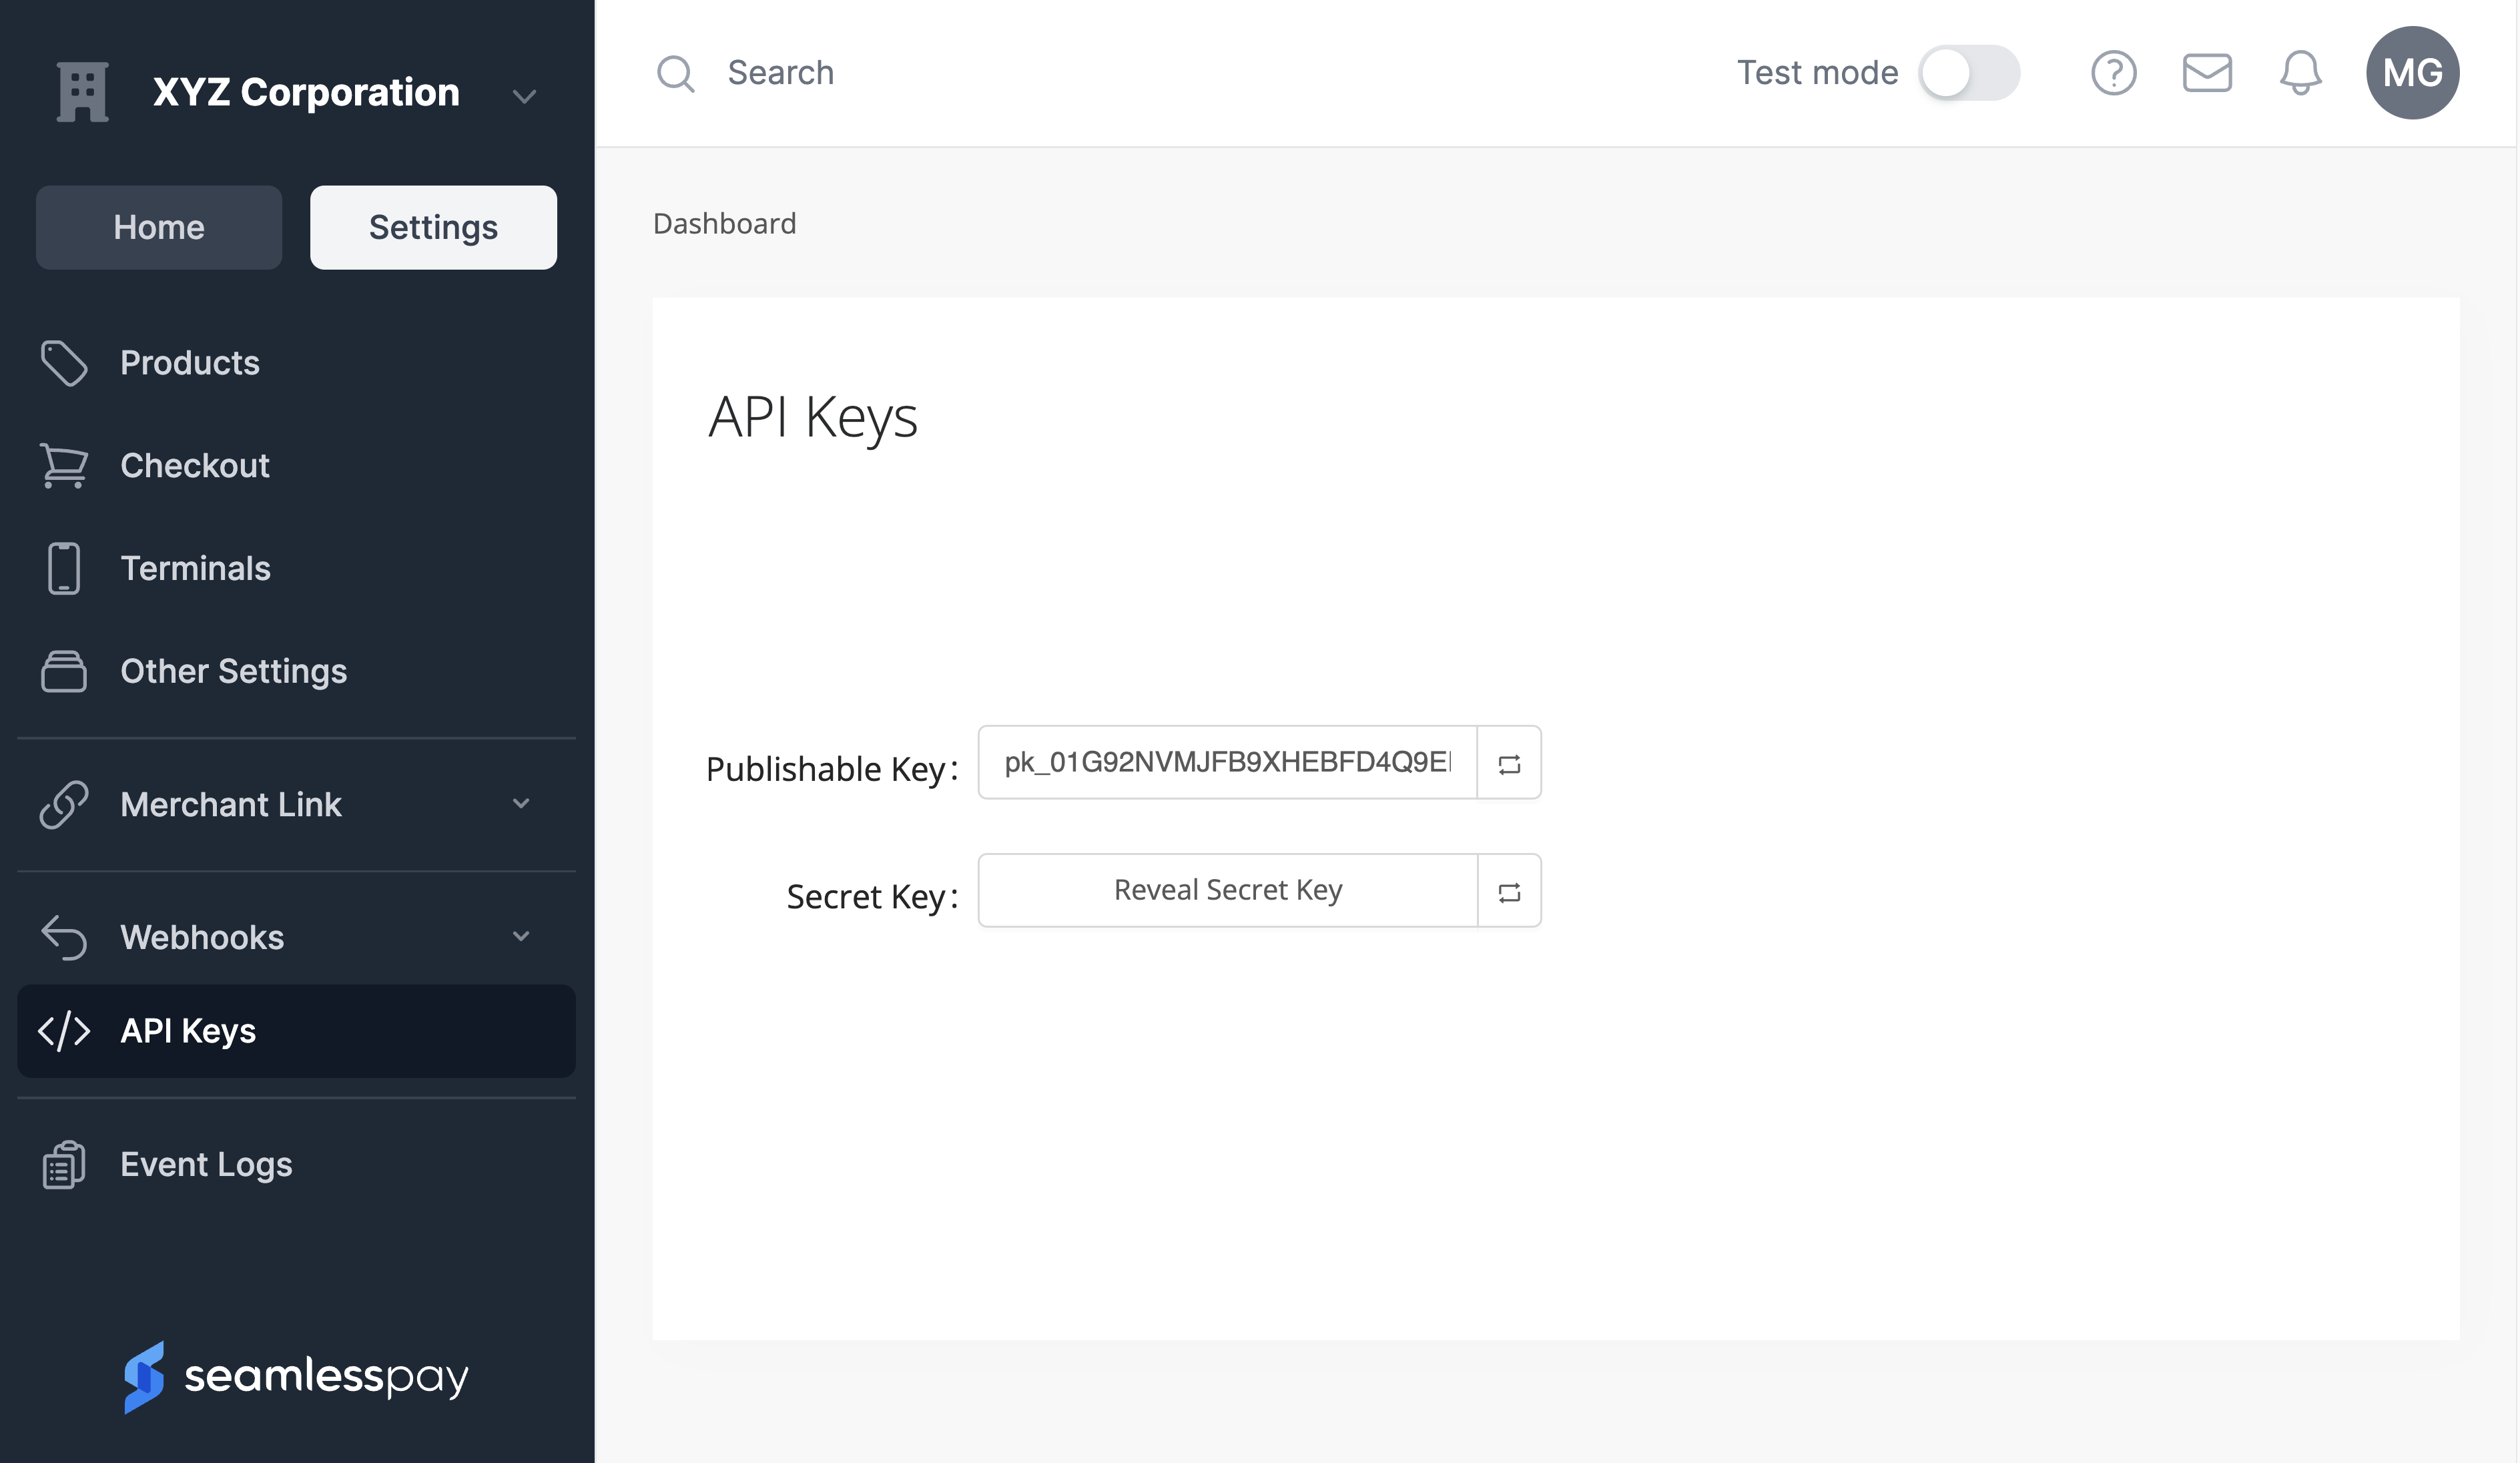Switch to the Home tab
Viewport: 2520px width, 1463px height.
click(159, 228)
